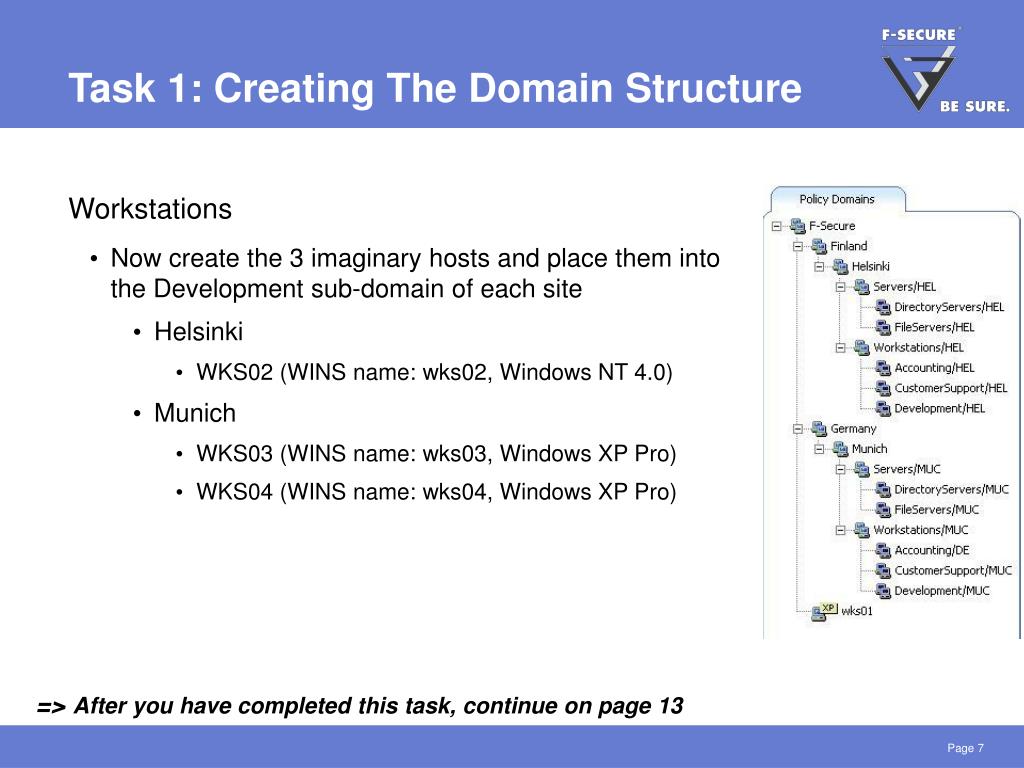Image resolution: width=1024 pixels, height=768 pixels.
Task: Click the WKS03 Windows XP Pro line
Action: [436, 453]
